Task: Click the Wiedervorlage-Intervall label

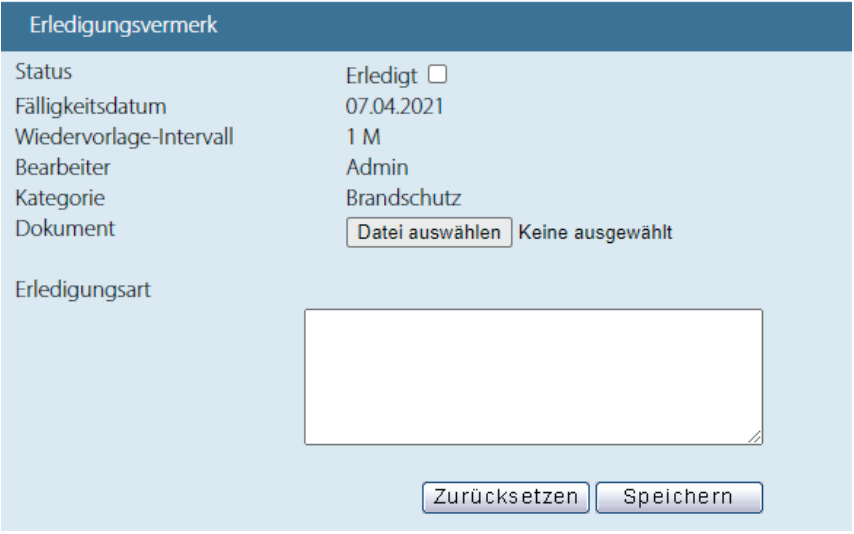Action: pyautogui.click(x=124, y=137)
